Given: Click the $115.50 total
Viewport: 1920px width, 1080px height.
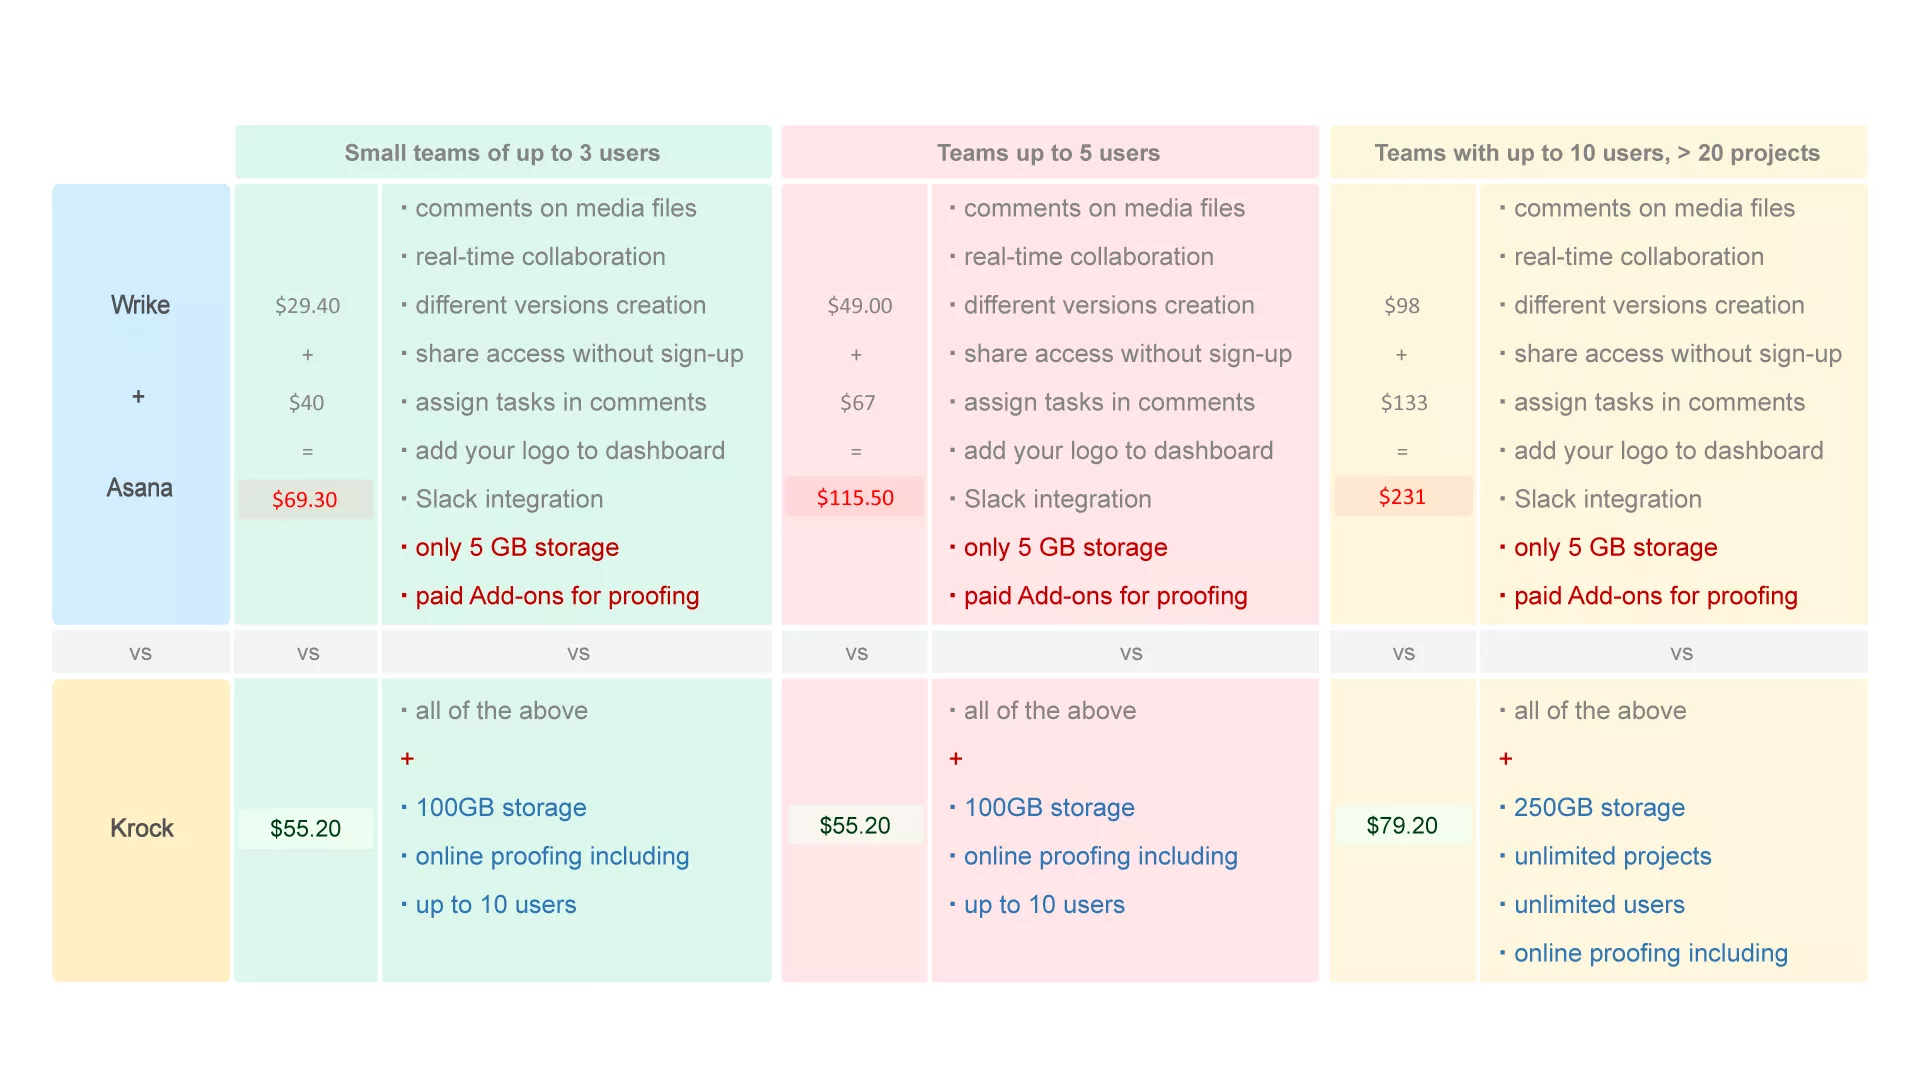Looking at the screenshot, I should pos(855,497).
